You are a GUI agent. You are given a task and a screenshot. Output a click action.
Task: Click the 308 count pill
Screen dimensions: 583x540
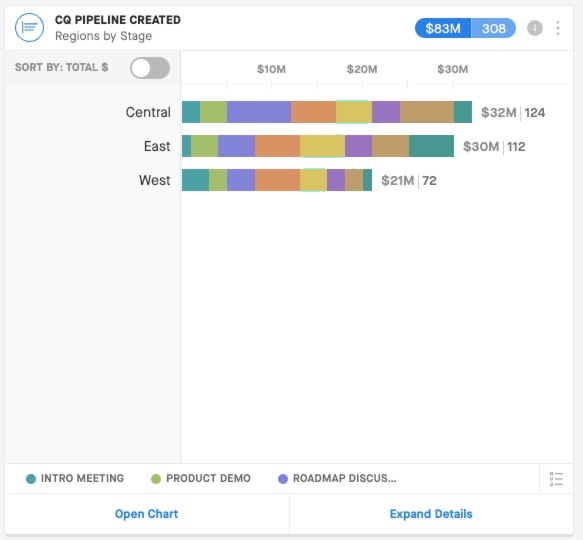point(494,28)
